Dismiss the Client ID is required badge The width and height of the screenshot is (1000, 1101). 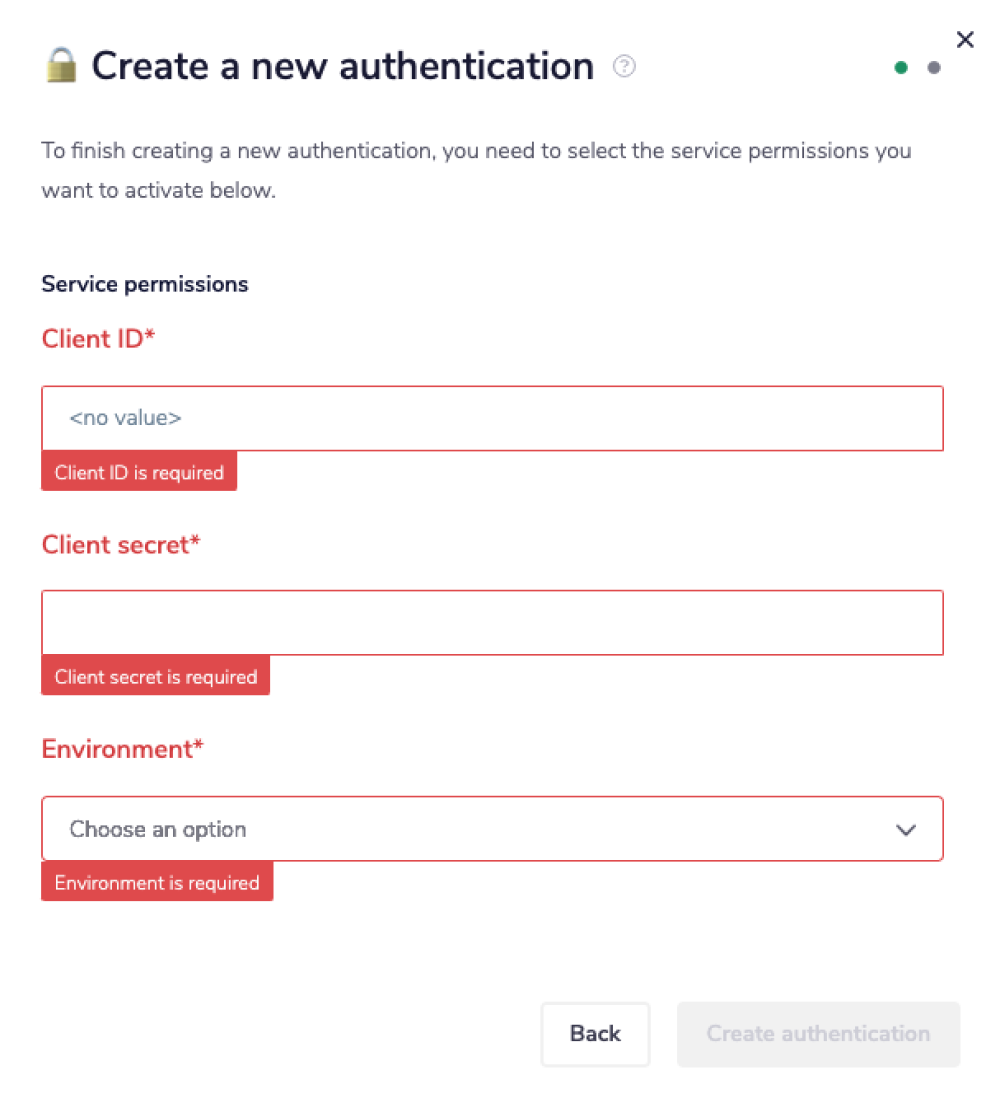139,471
